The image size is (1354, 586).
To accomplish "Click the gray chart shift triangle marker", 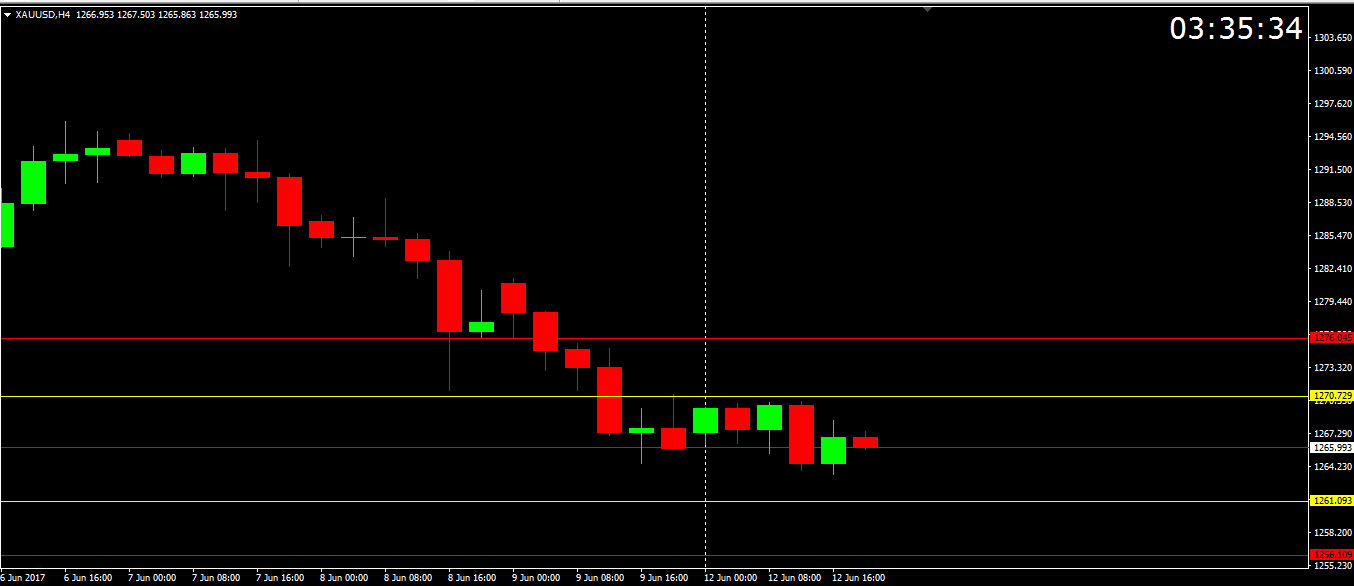I will pos(928,9).
